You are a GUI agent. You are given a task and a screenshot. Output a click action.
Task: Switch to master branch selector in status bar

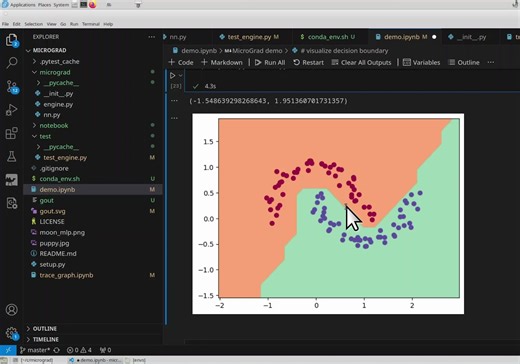coord(35,350)
